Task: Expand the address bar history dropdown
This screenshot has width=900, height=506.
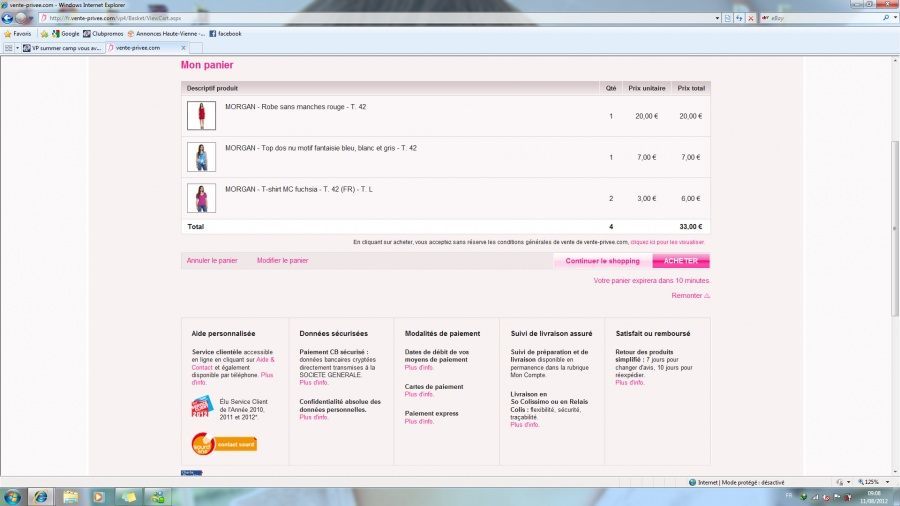Action: point(716,18)
